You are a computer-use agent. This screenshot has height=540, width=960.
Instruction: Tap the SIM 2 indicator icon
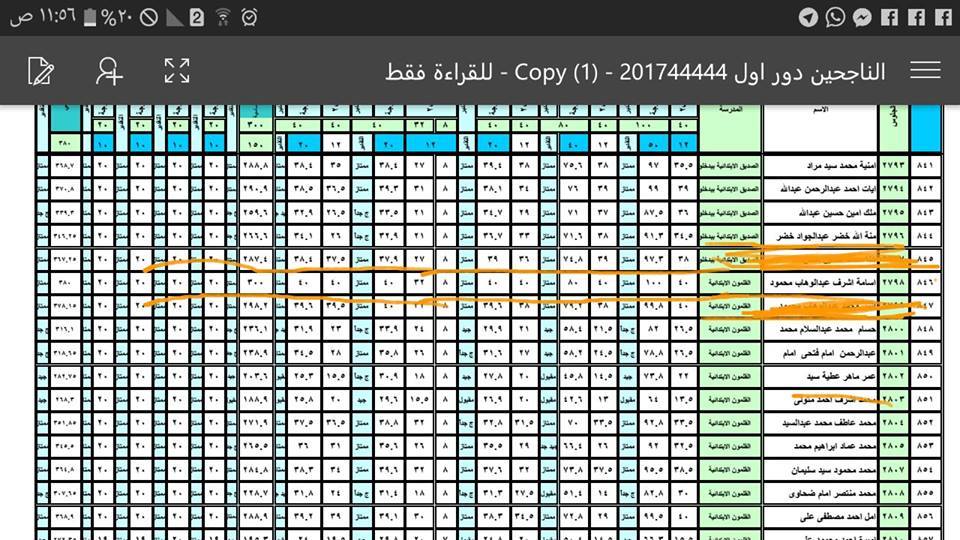pos(197,17)
